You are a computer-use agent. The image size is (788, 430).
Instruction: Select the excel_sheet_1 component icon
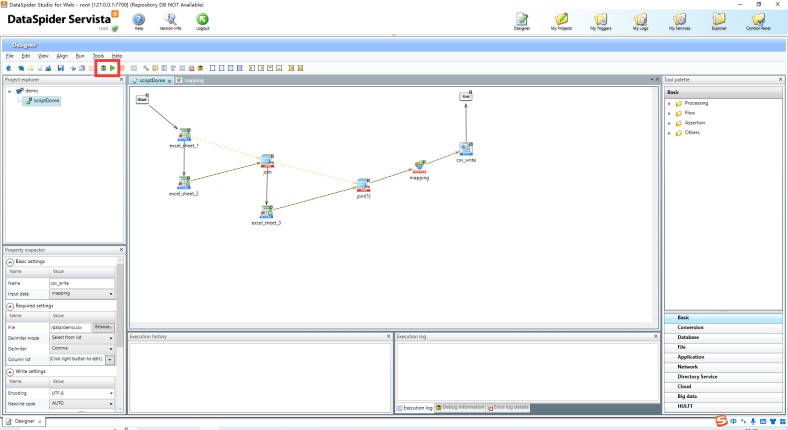click(184, 135)
